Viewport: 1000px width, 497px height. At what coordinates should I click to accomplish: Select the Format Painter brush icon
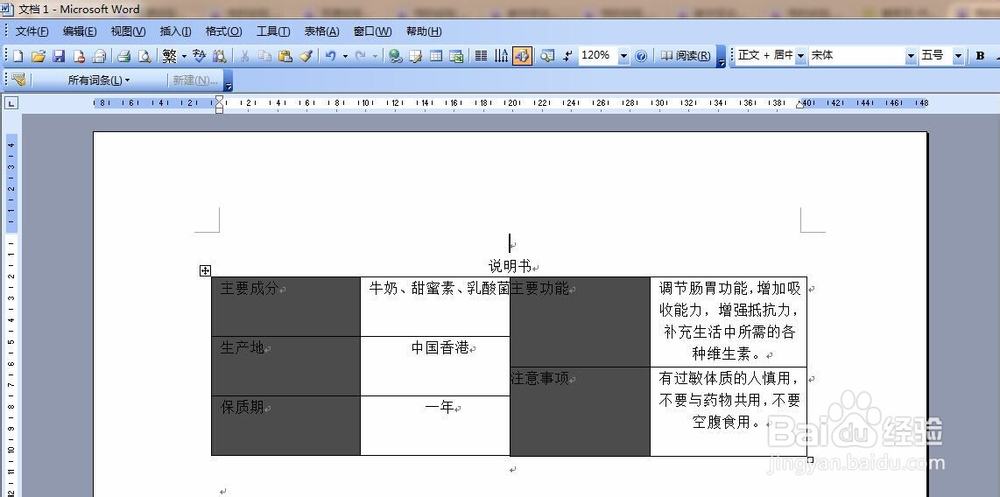305,56
